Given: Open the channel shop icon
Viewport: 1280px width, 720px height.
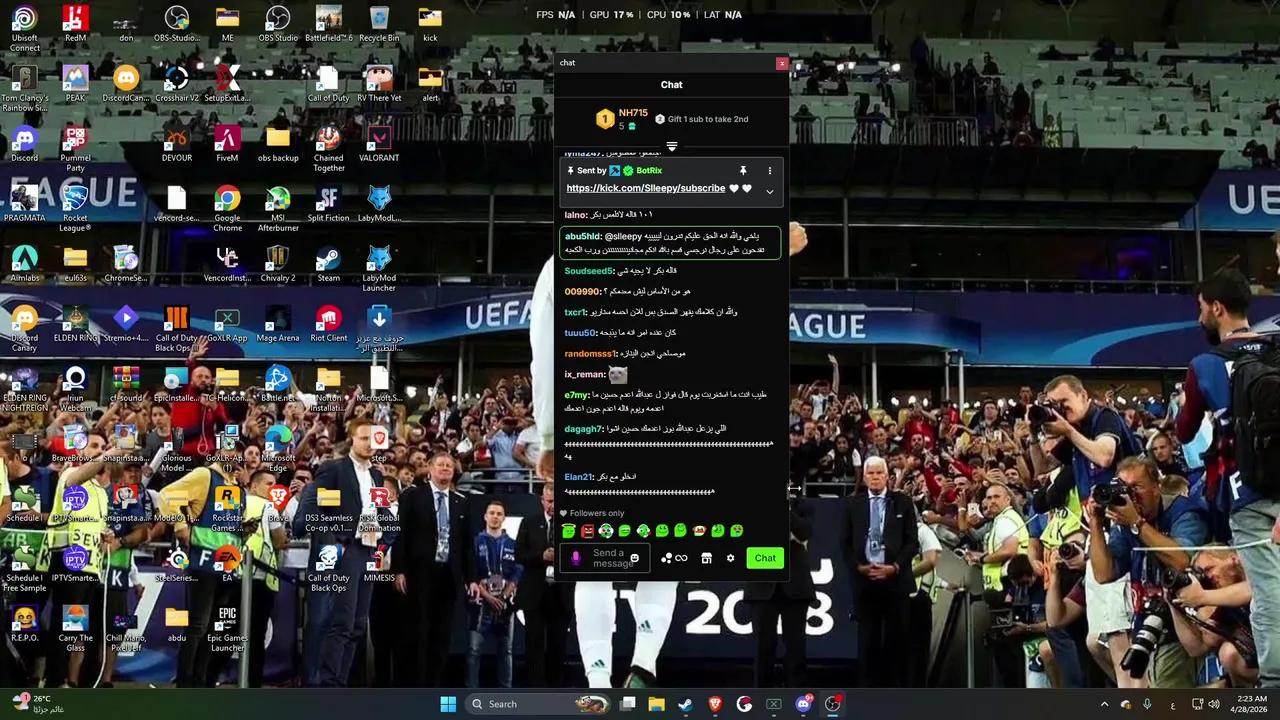Looking at the screenshot, I should click(x=706, y=558).
